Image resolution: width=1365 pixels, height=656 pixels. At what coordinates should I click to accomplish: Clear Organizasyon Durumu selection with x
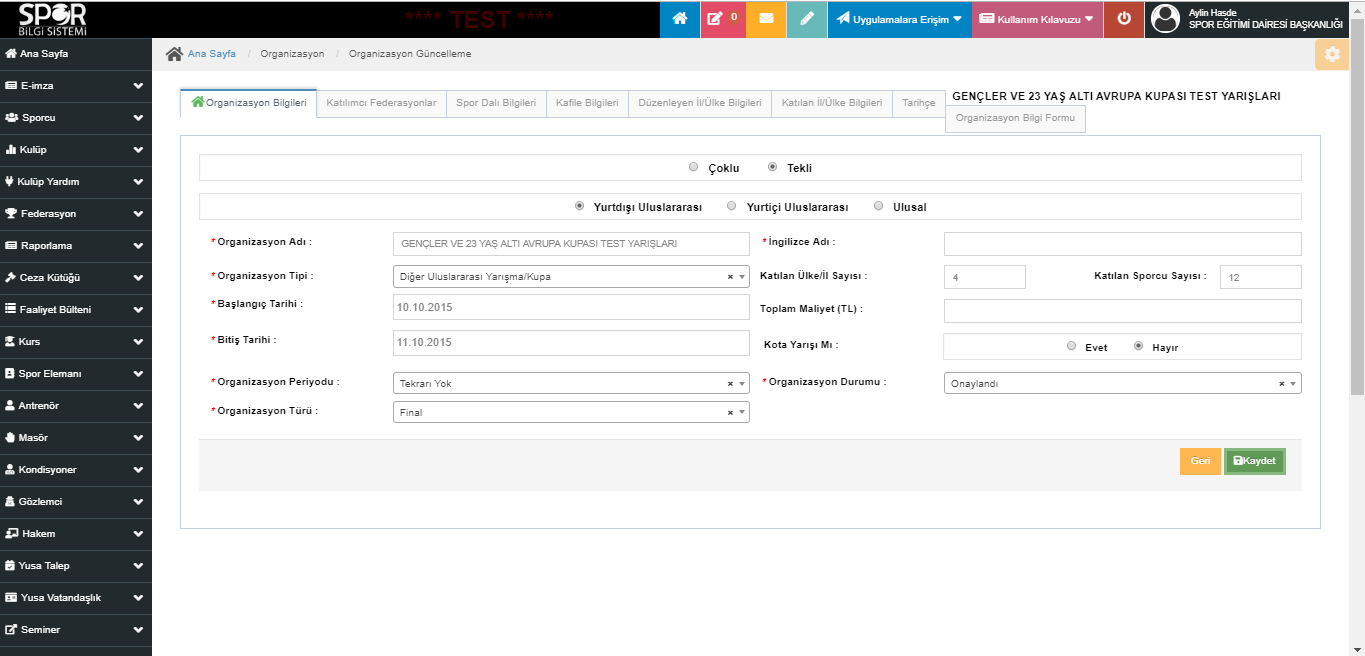click(1282, 384)
